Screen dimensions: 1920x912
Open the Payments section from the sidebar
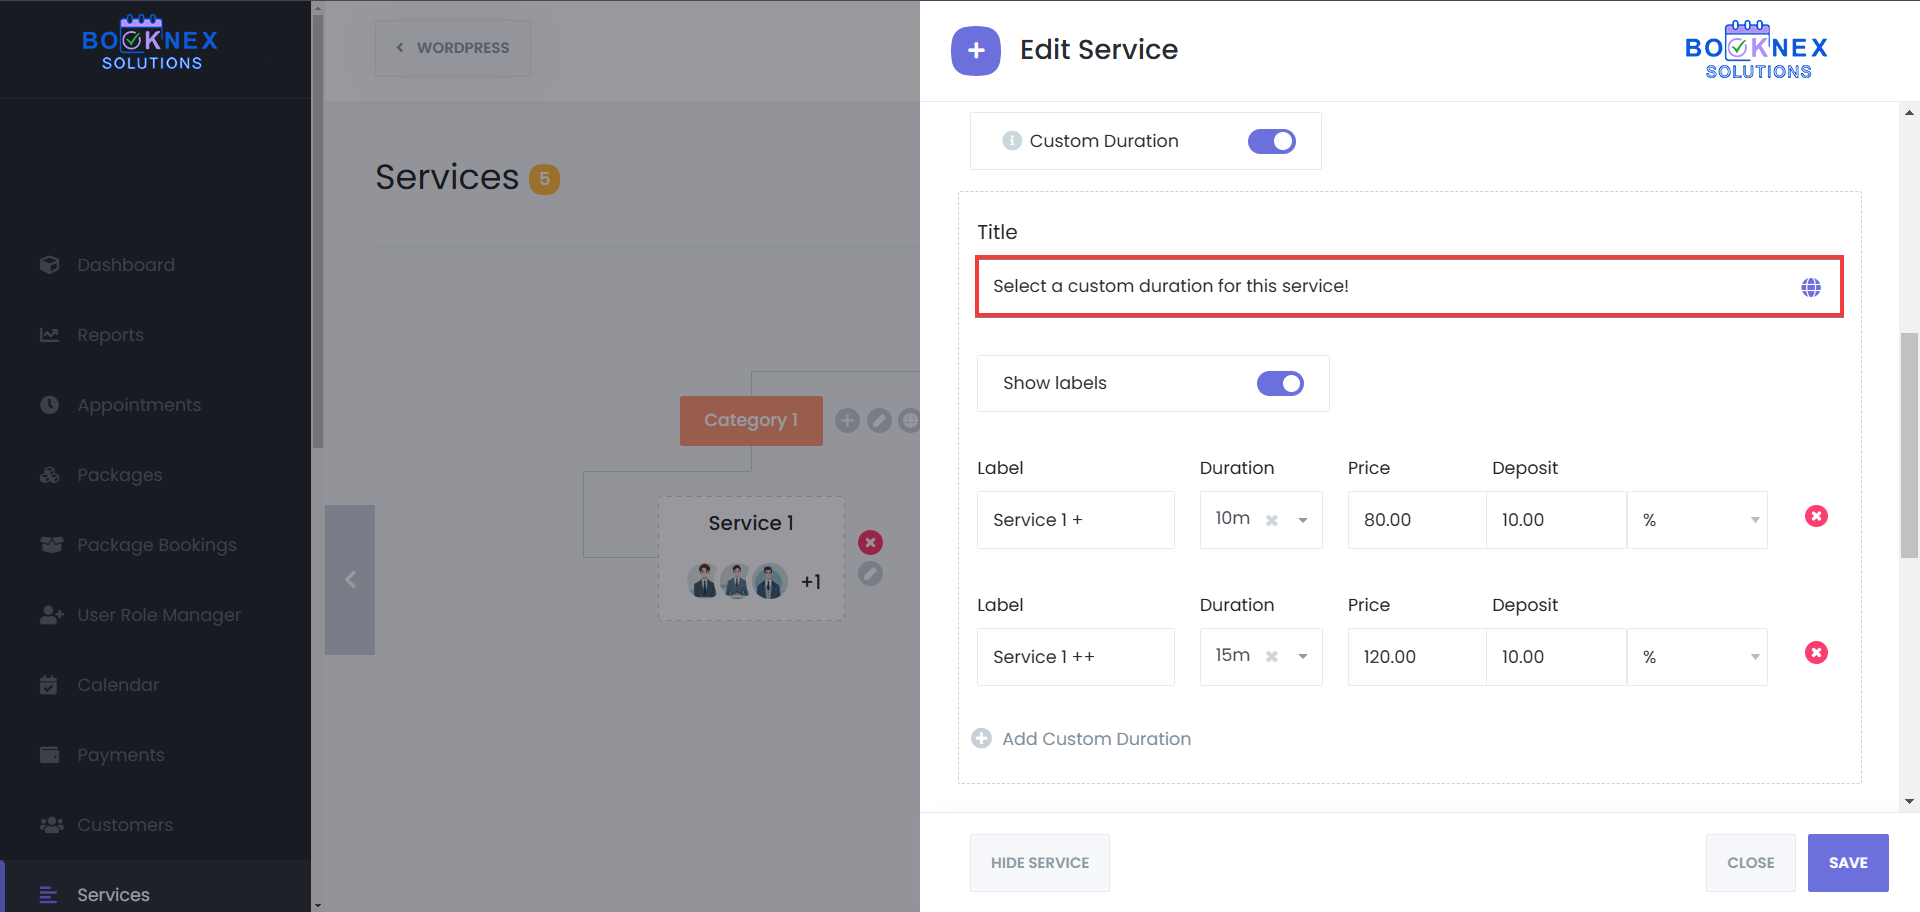tap(121, 754)
